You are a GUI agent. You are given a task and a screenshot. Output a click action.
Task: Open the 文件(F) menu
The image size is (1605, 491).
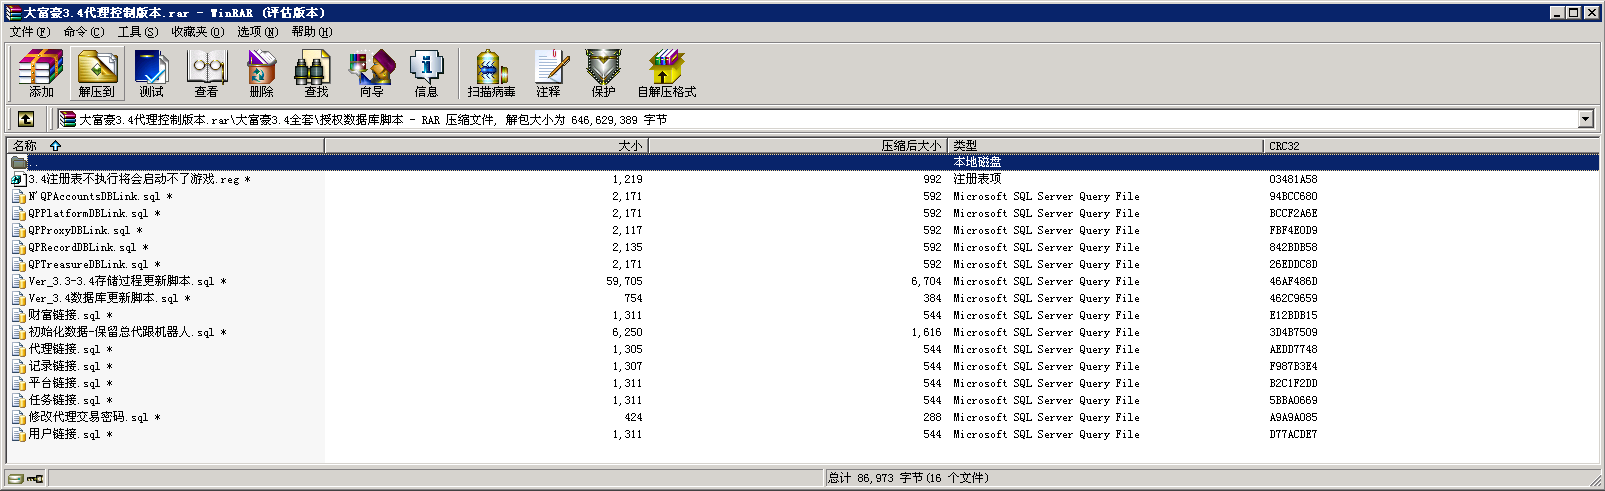pyautogui.click(x=30, y=32)
